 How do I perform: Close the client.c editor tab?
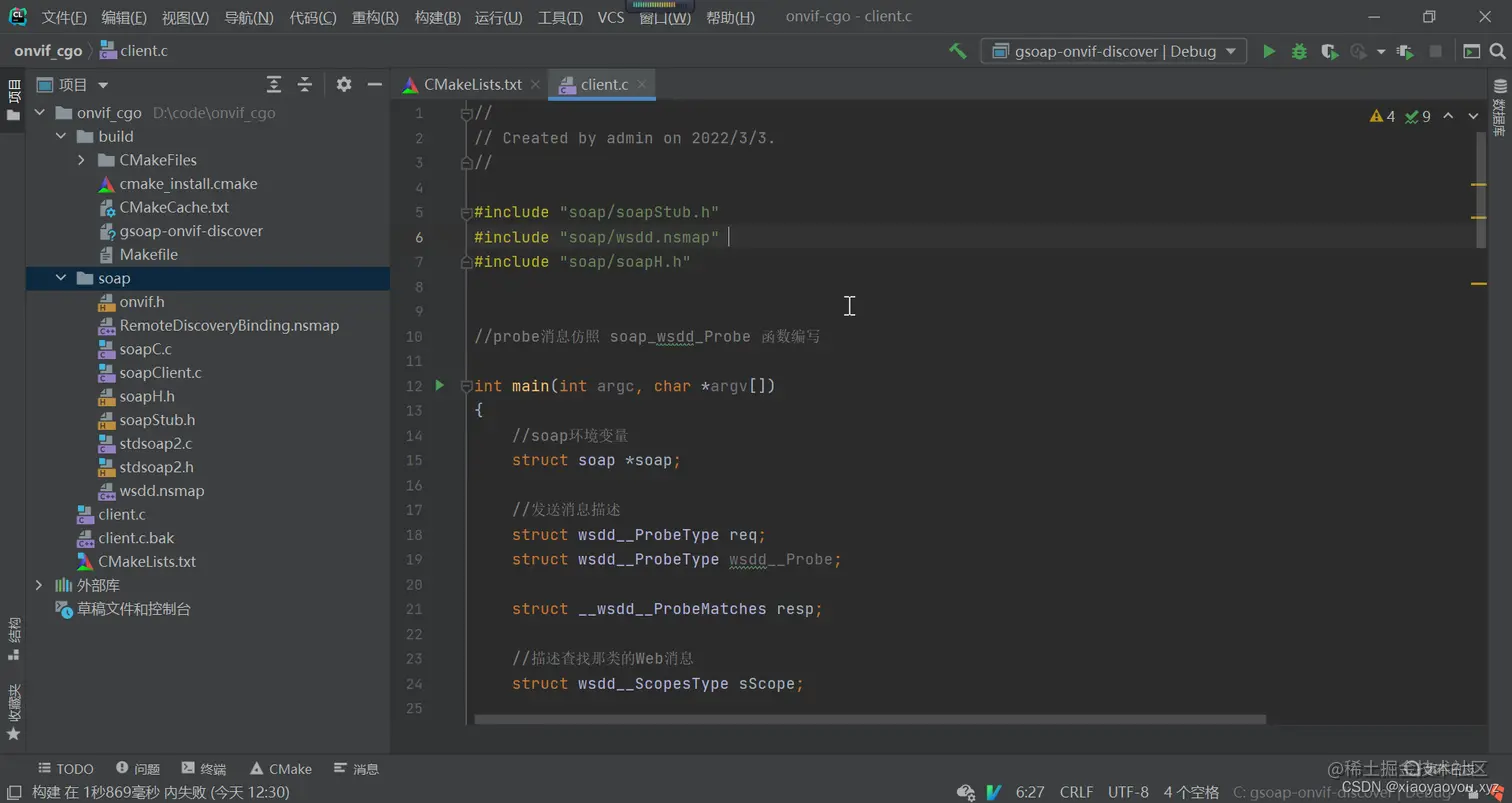point(642,85)
